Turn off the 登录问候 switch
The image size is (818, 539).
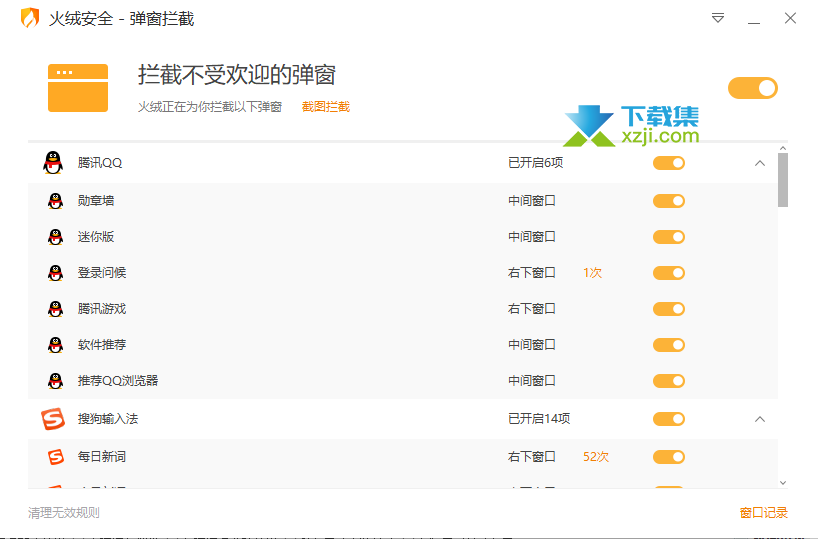pyautogui.click(x=669, y=273)
